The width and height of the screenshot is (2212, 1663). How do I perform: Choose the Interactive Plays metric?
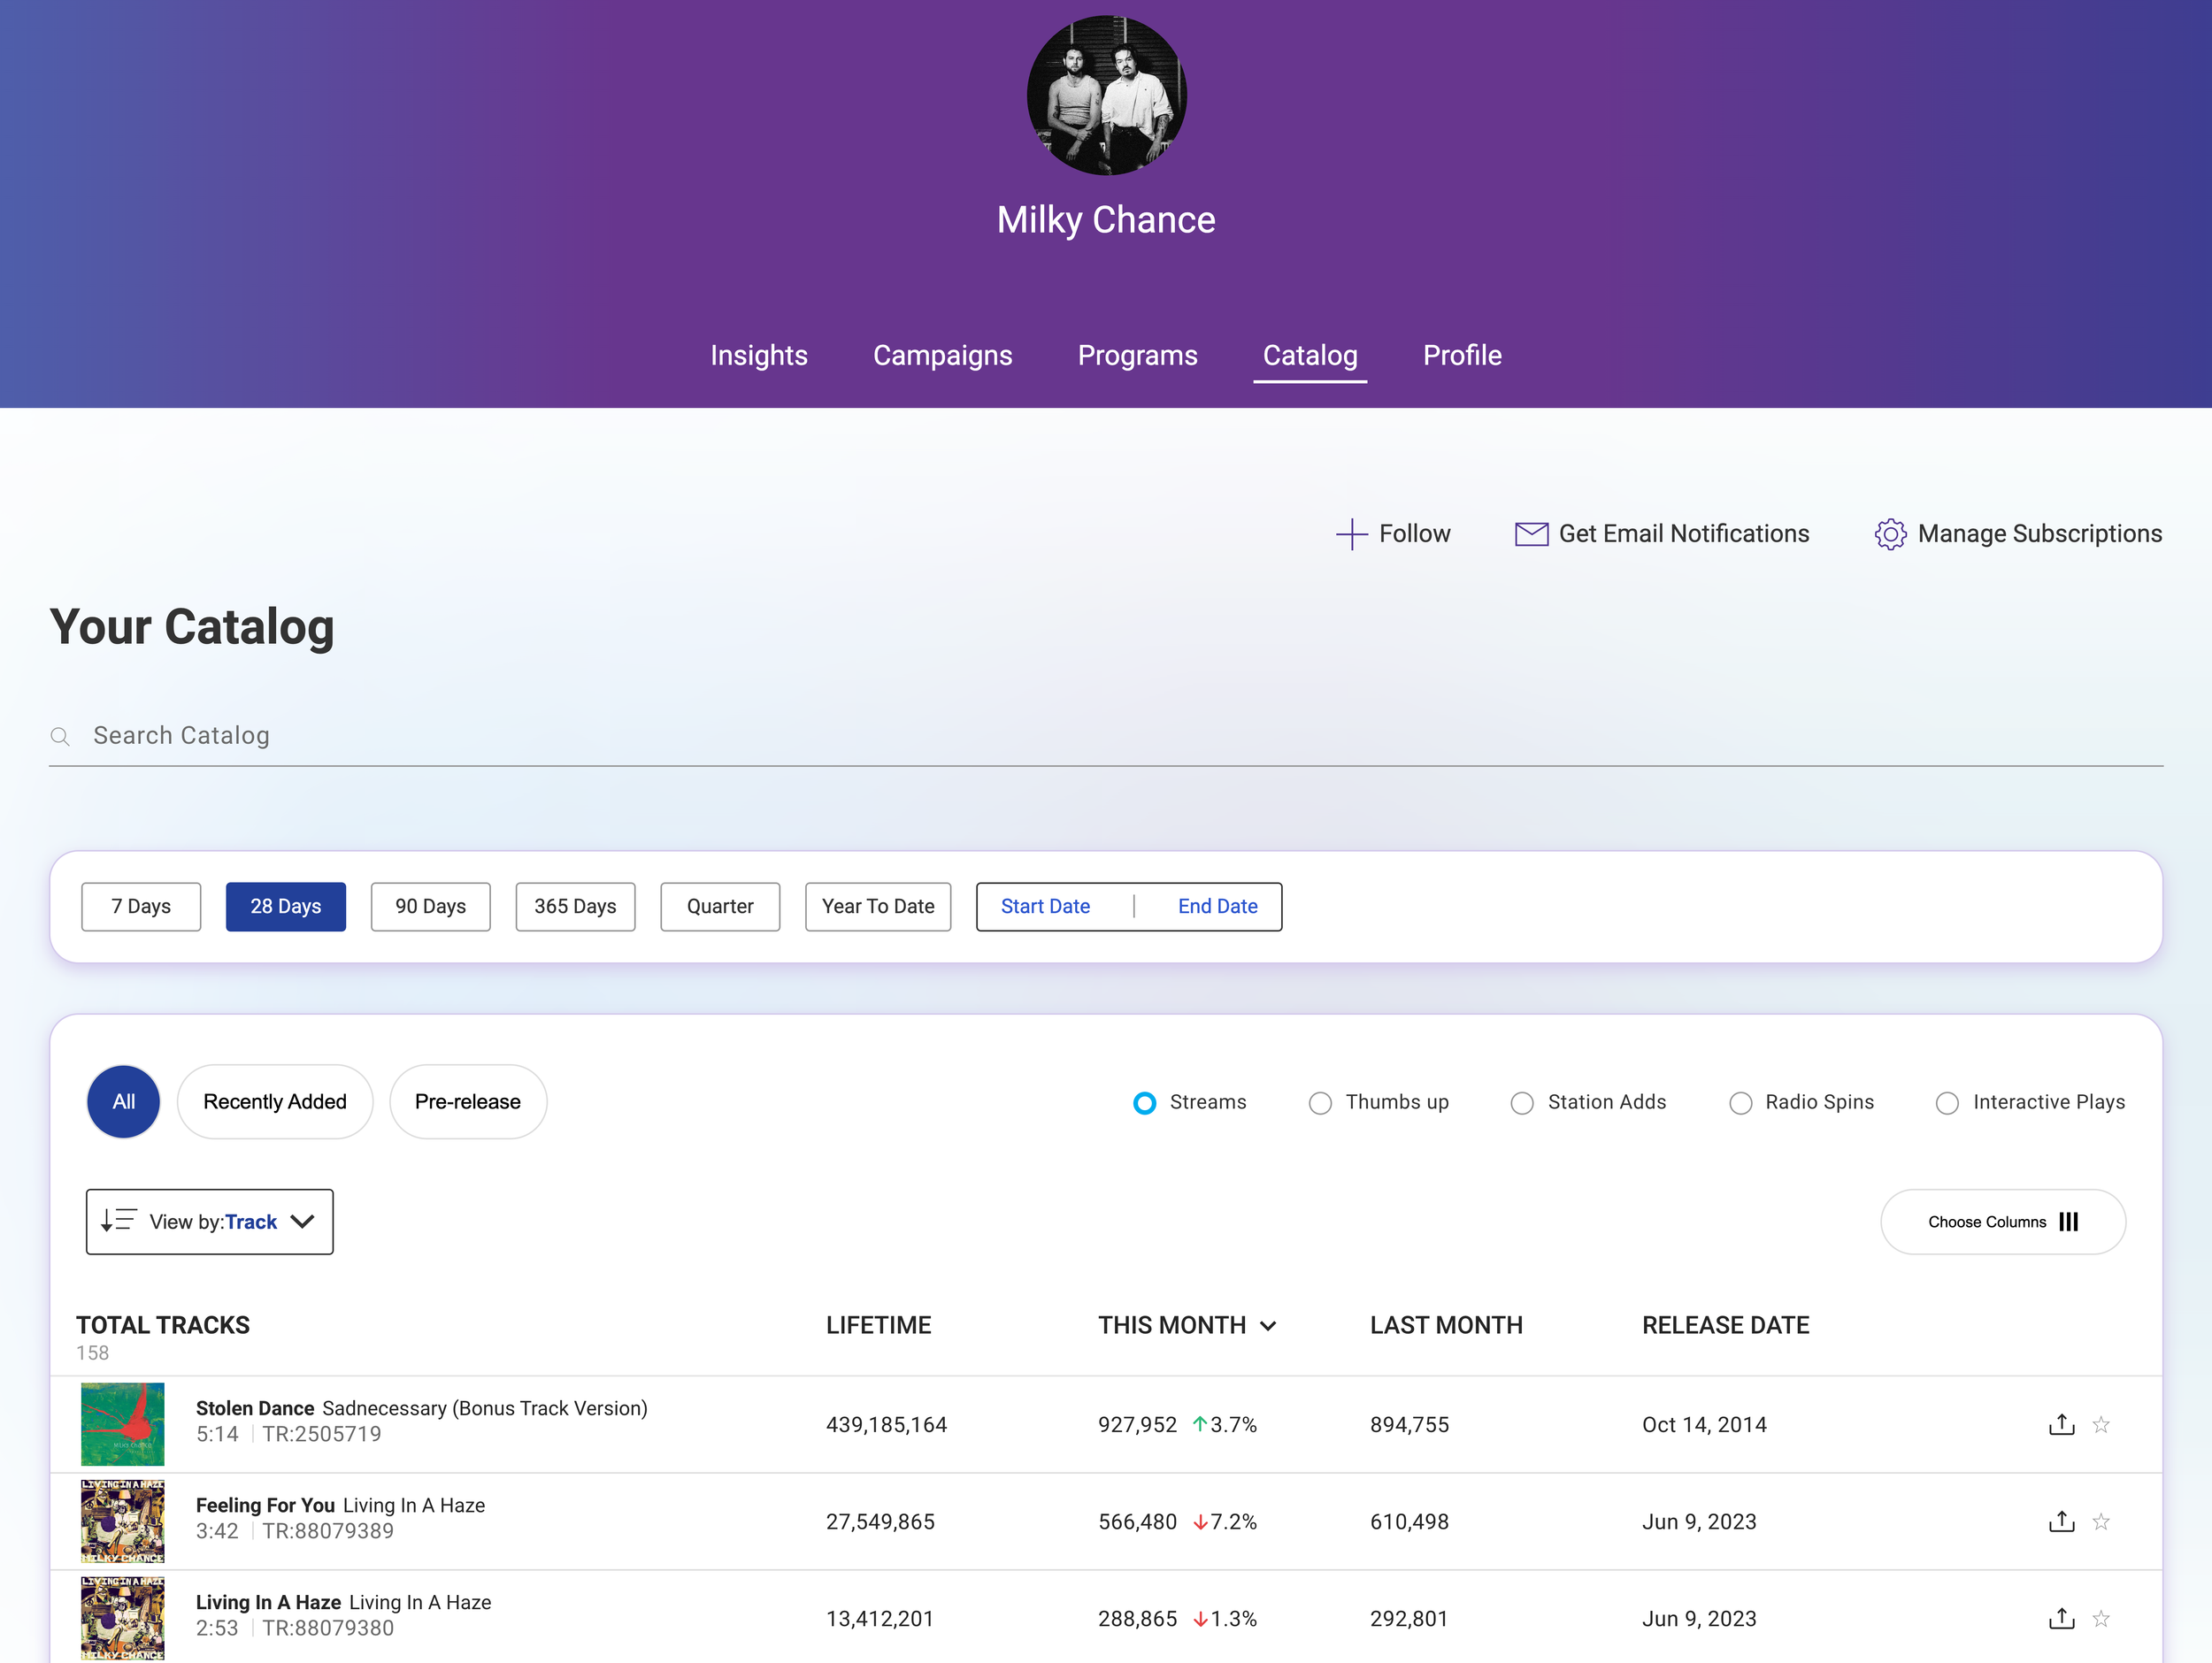1947,1102
